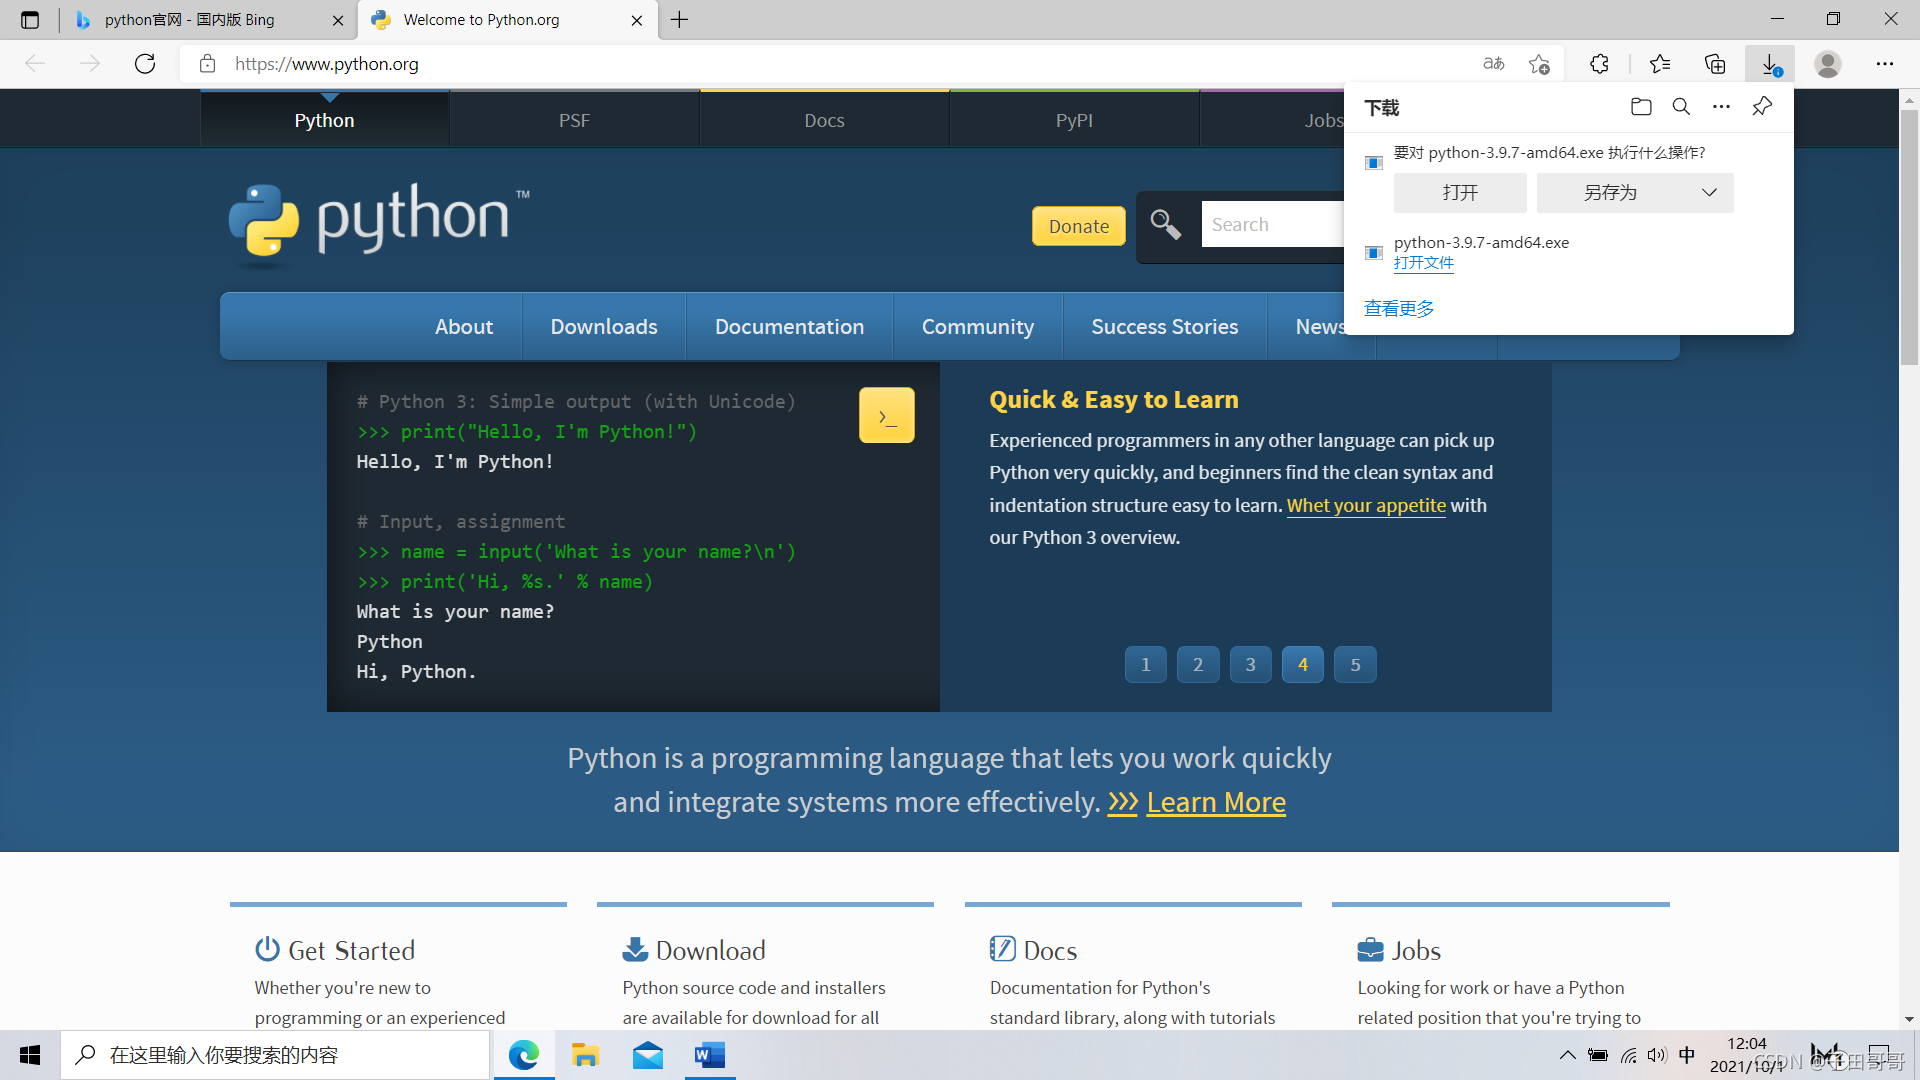Add this page to favorites
The height and width of the screenshot is (1080, 1920).
click(1540, 63)
